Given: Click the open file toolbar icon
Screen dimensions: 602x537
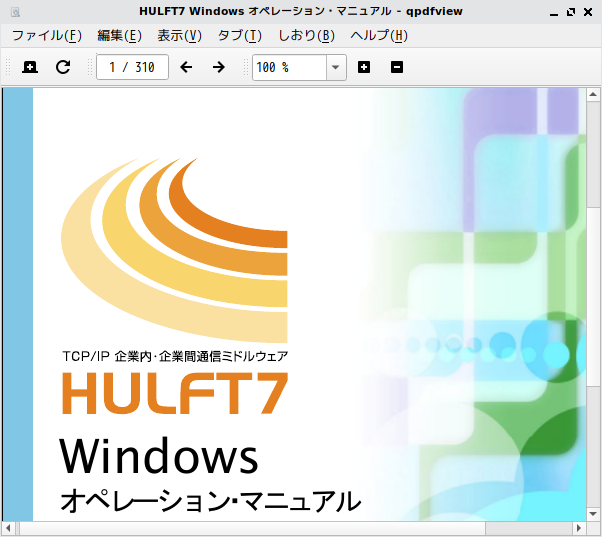Looking at the screenshot, I should (x=30, y=67).
